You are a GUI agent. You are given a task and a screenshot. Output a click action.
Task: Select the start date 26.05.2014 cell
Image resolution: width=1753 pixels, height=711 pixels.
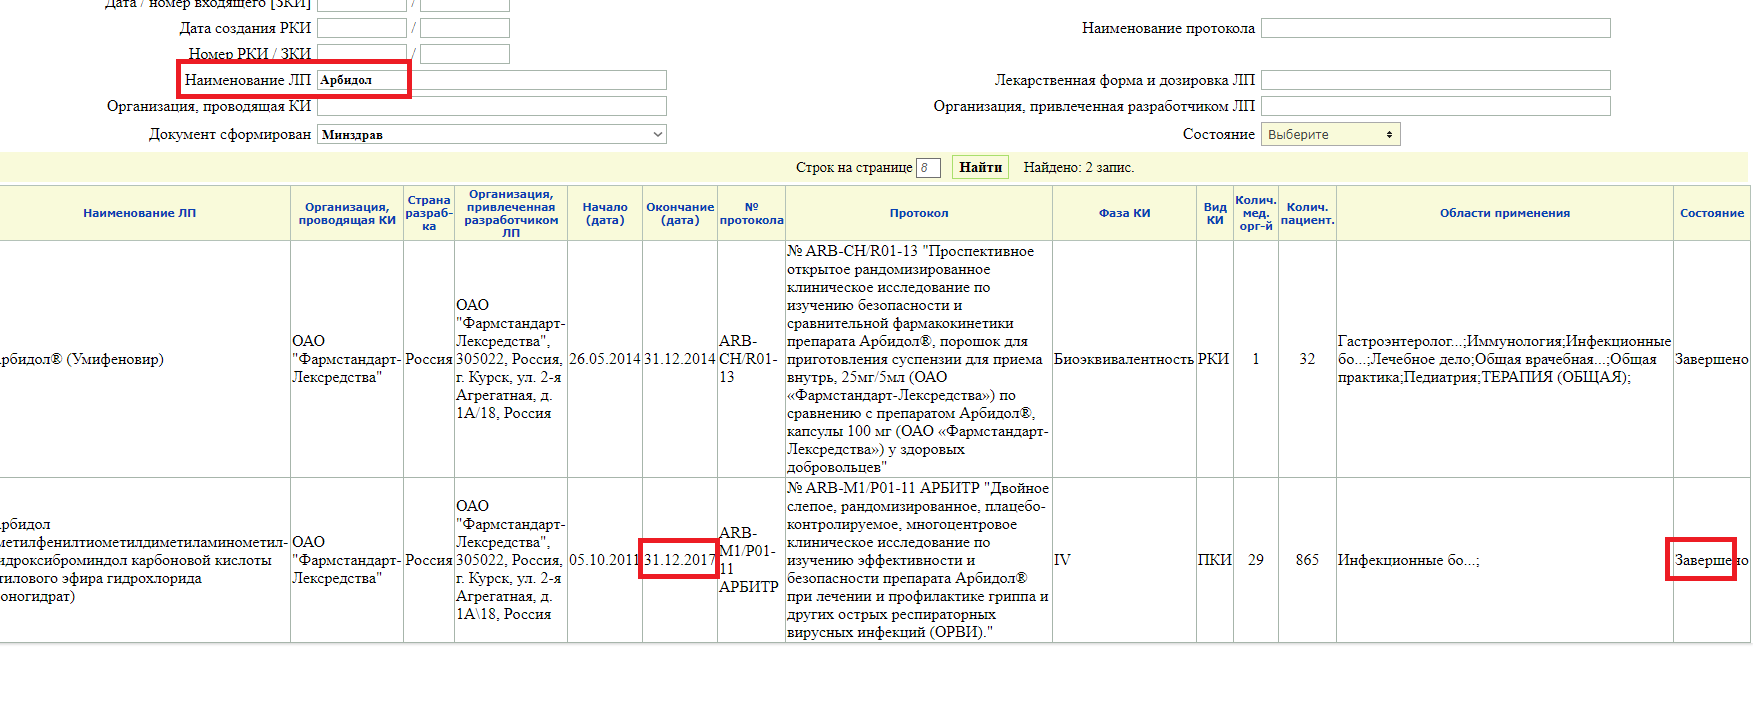tap(605, 359)
